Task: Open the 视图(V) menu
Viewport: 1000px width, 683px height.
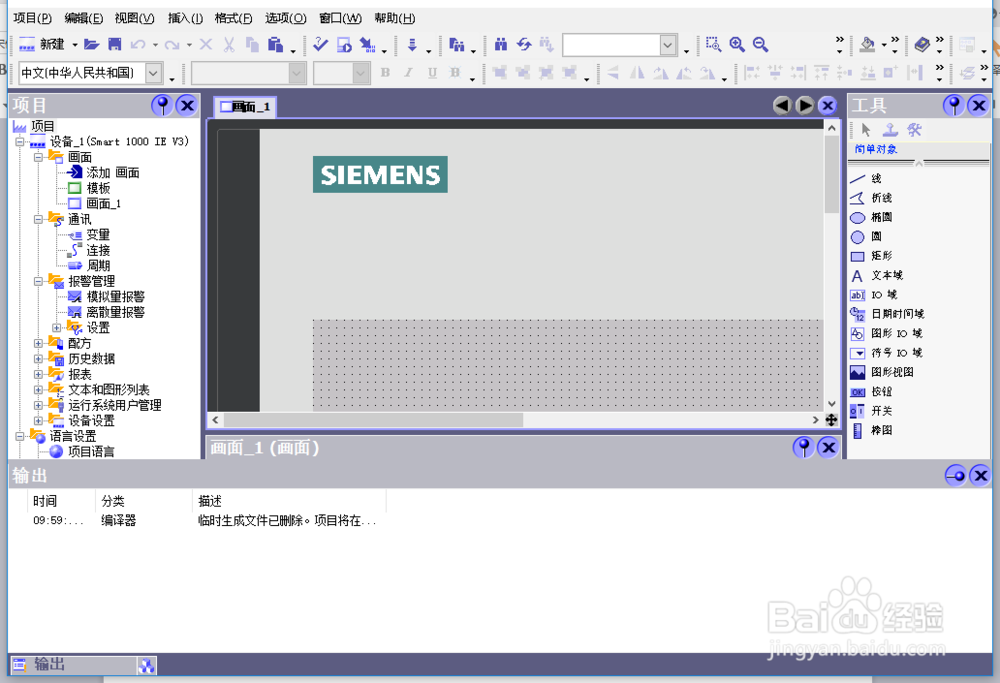Action: coord(135,18)
